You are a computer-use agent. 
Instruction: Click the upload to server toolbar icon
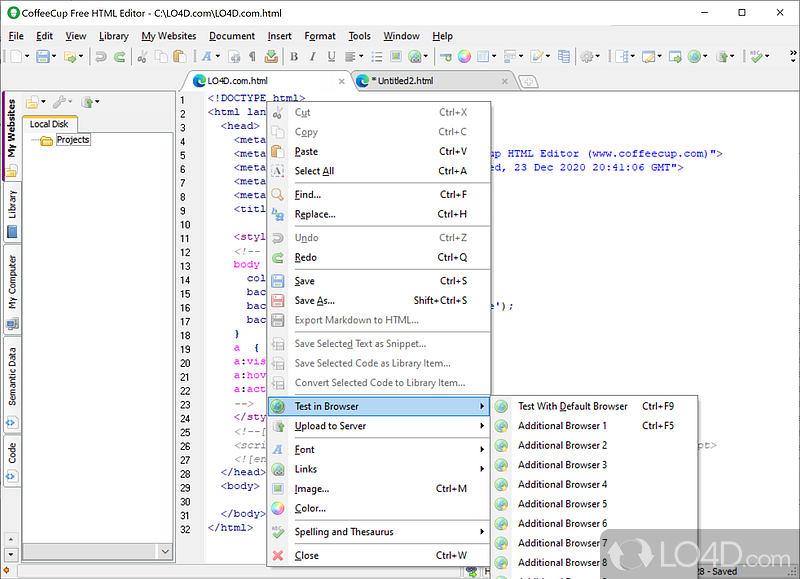722,56
